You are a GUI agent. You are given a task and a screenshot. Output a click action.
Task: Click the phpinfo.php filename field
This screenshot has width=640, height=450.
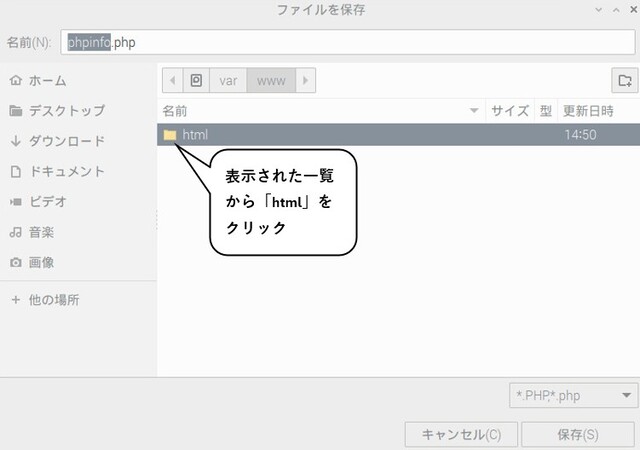[x=348, y=42]
